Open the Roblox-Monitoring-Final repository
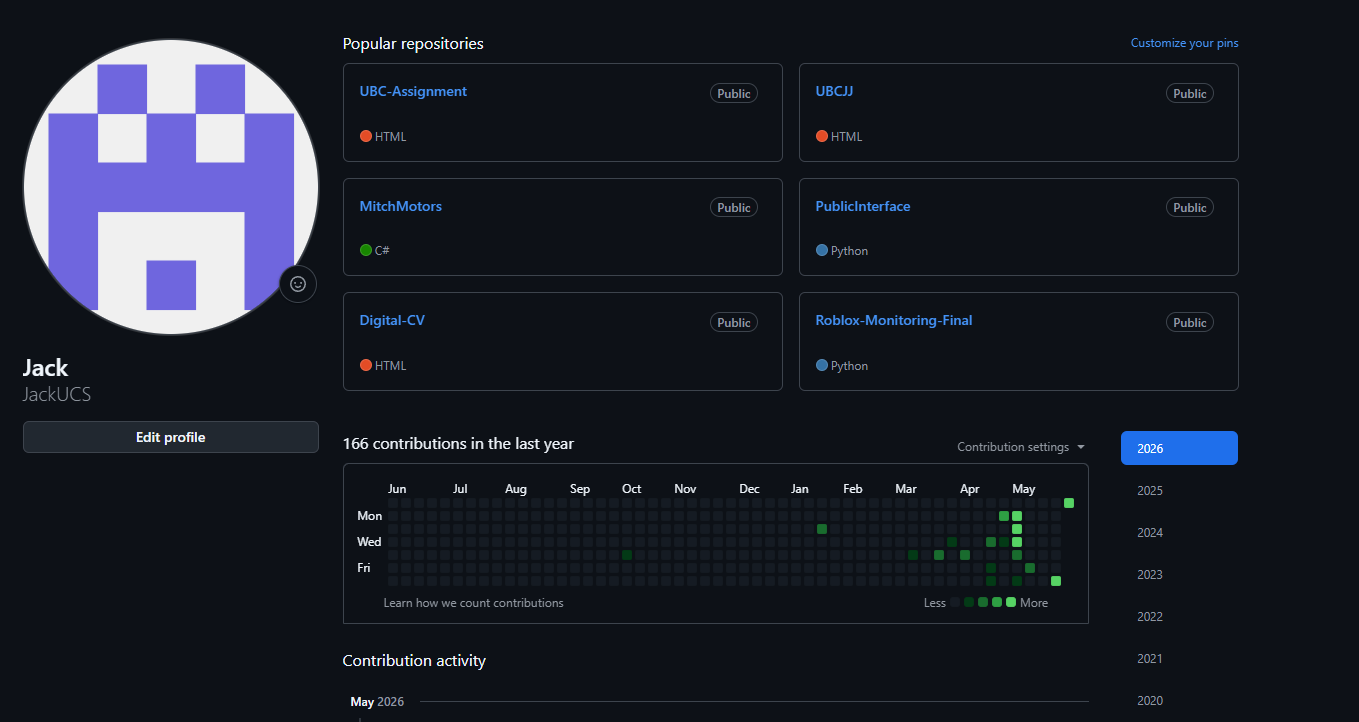The width and height of the screenshot is (1359, 722). [894, 320]
